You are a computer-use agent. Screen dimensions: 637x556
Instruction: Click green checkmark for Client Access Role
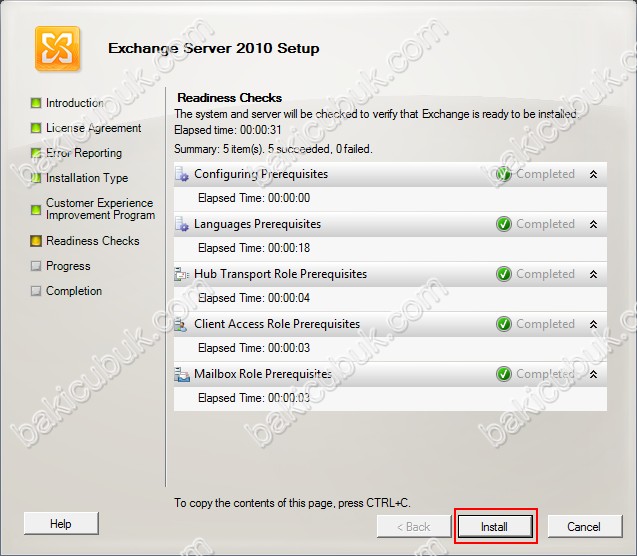coord(504,324)
